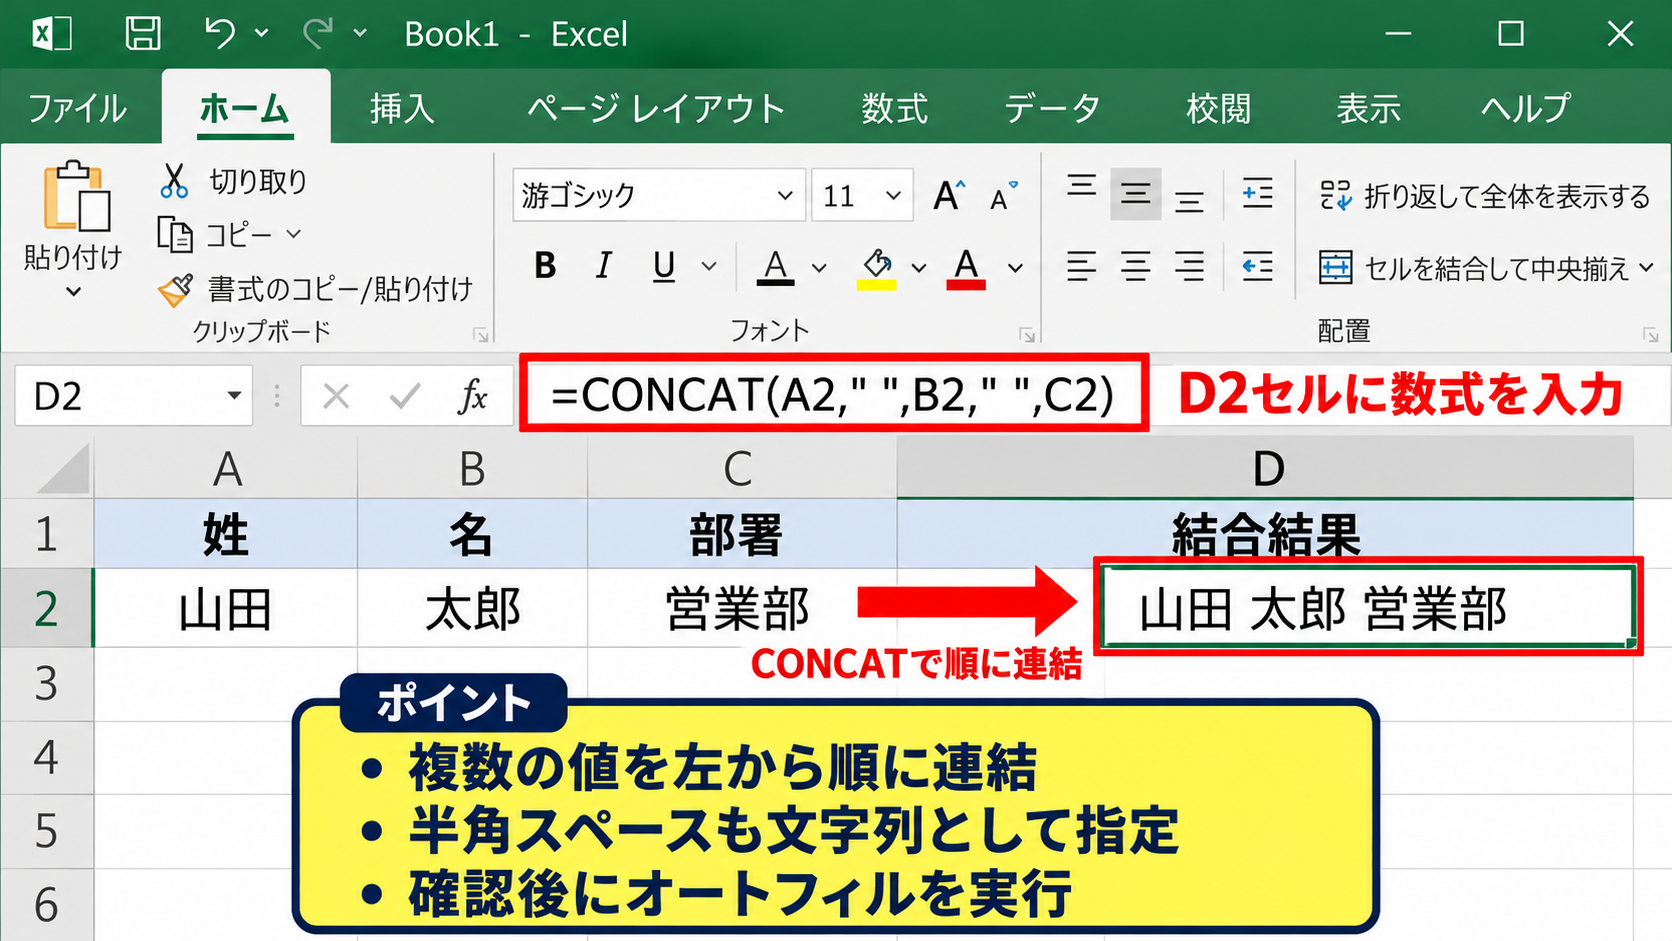Confirm formula entry with checkmark icon
The image size is (1672, 941).
405,397
